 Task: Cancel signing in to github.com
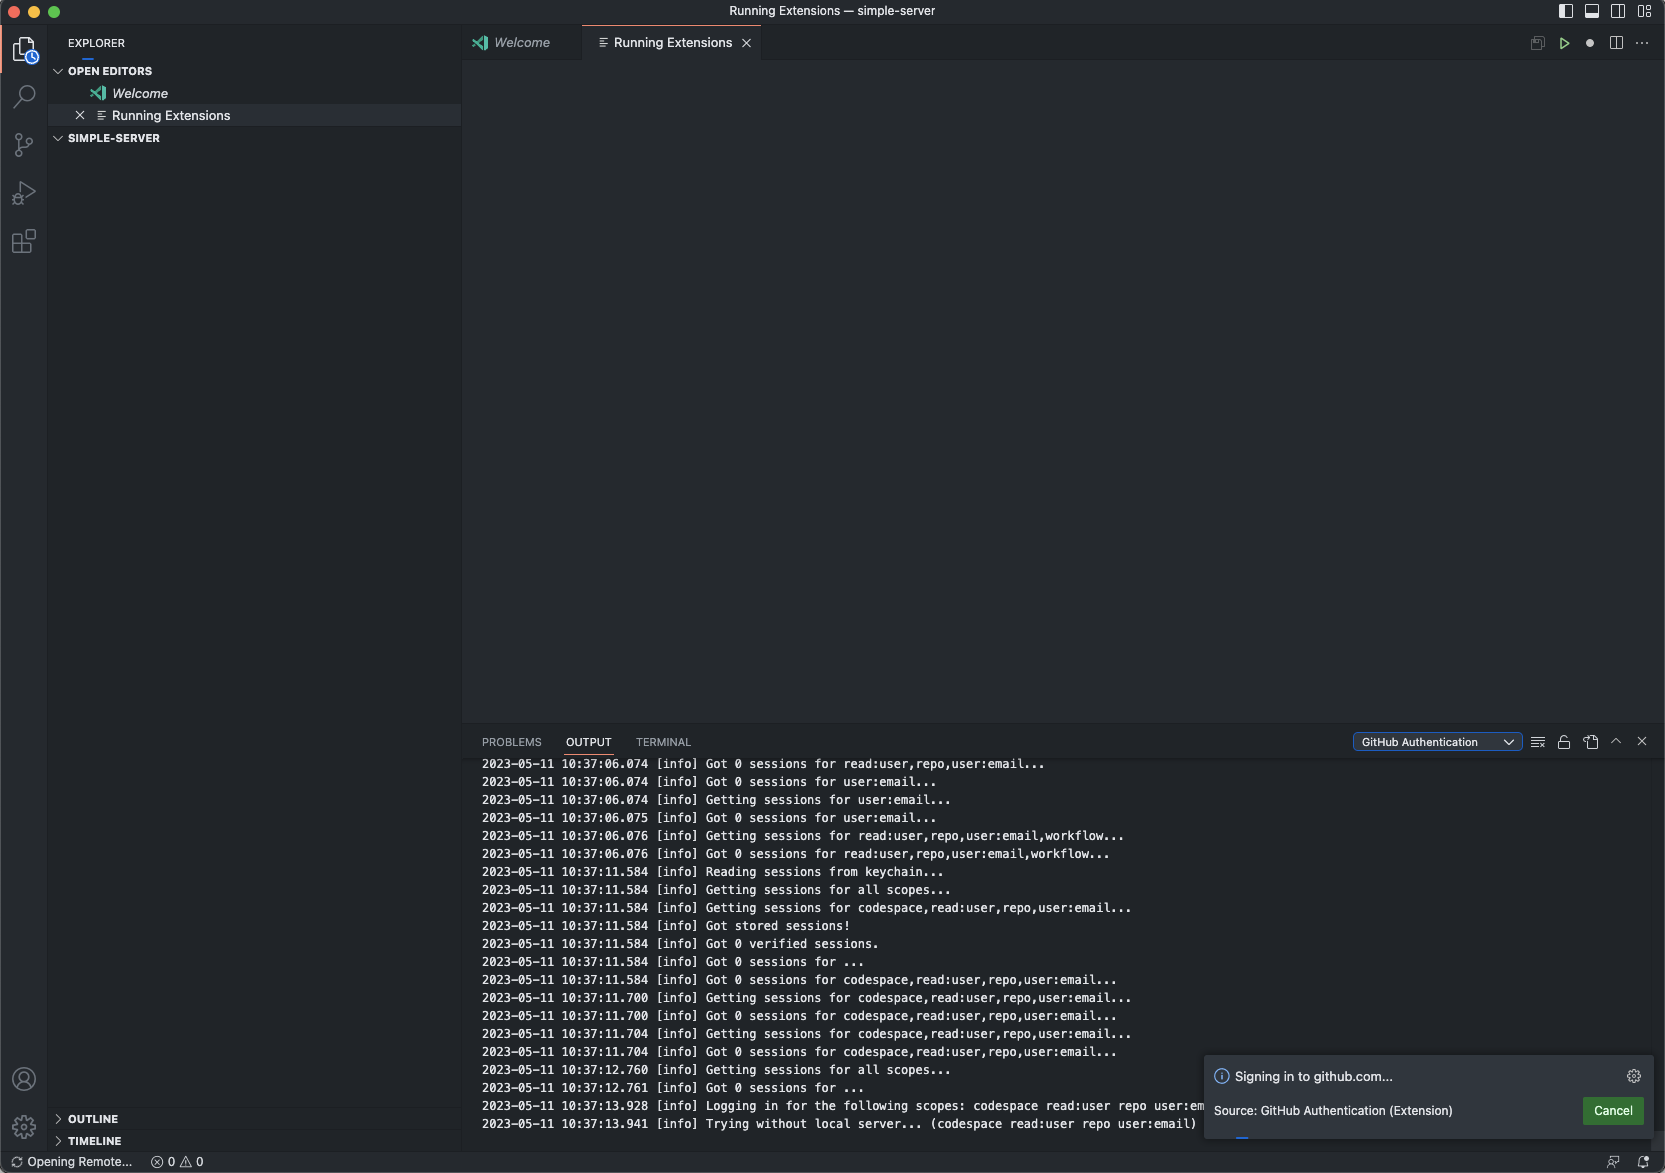pos(1612,1111)
